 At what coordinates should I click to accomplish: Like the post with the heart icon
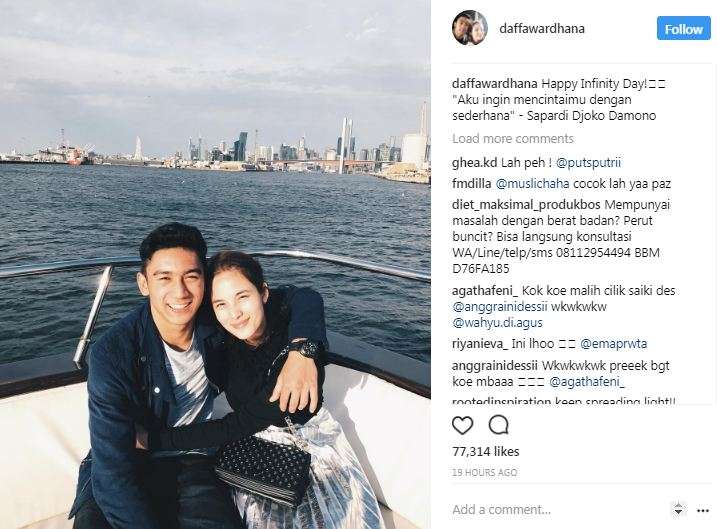[462, 425]
